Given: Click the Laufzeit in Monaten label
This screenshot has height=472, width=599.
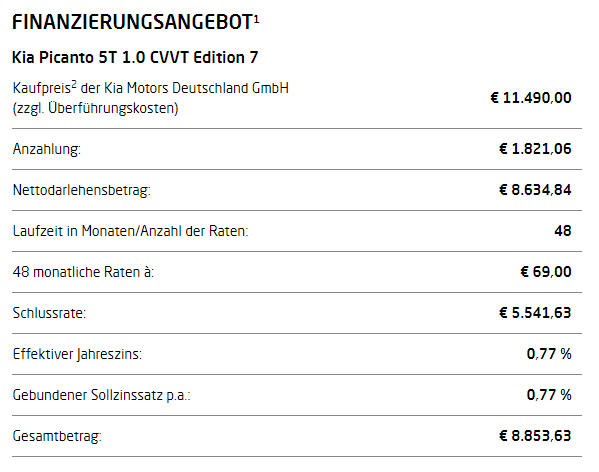Looking at the screenshot, I should pyautogui.click(x=131, y=231).
